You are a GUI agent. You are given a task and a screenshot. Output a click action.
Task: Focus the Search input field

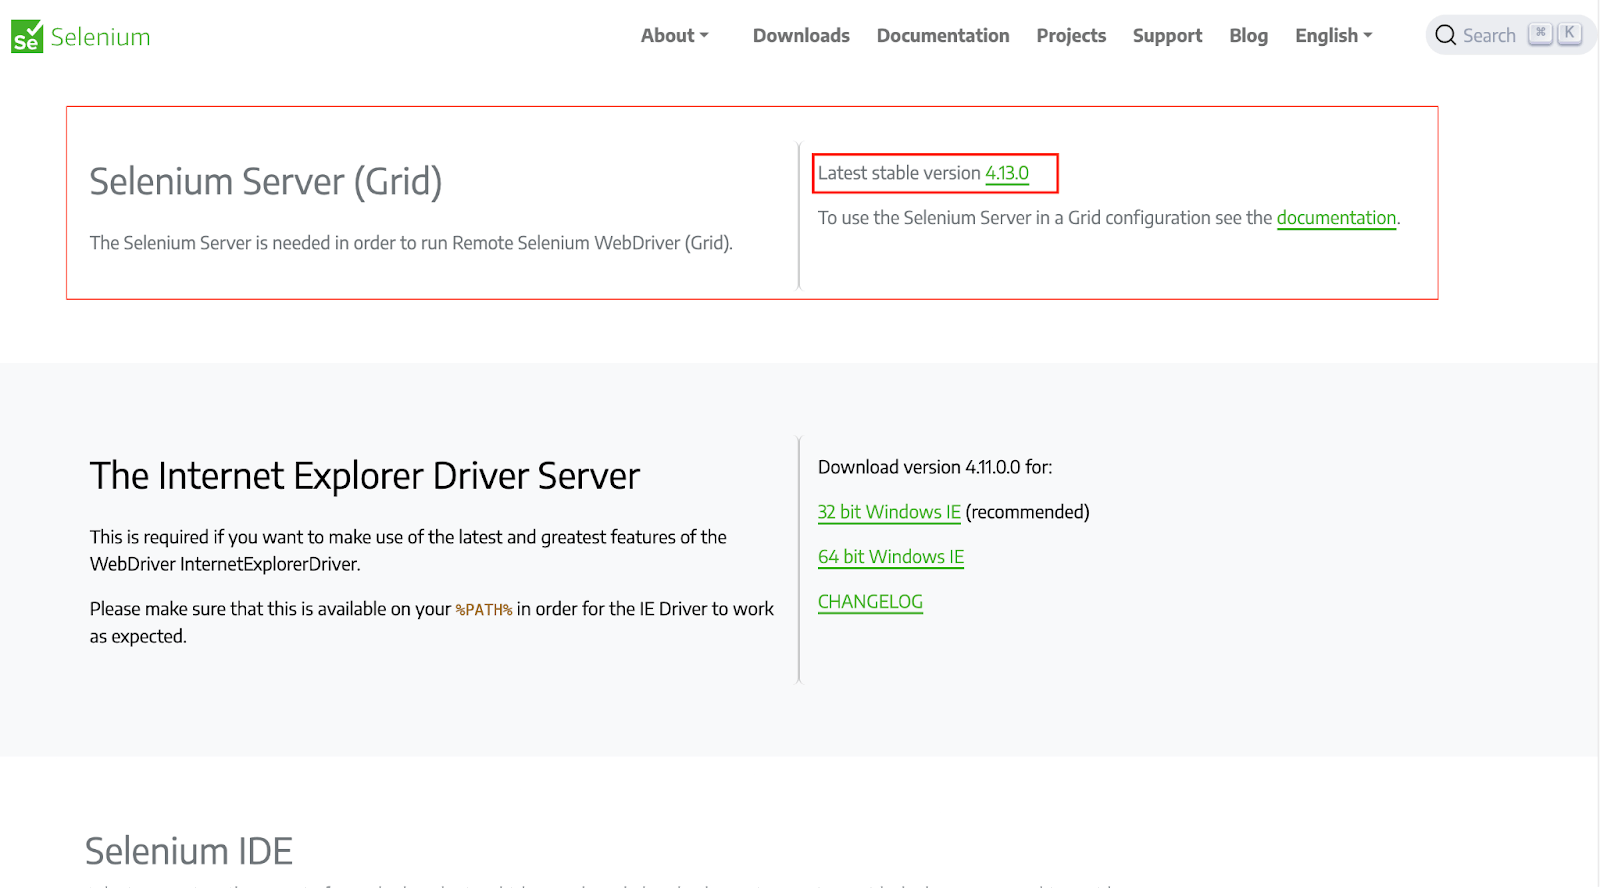pyautogui.click(x=1510, y=35)
